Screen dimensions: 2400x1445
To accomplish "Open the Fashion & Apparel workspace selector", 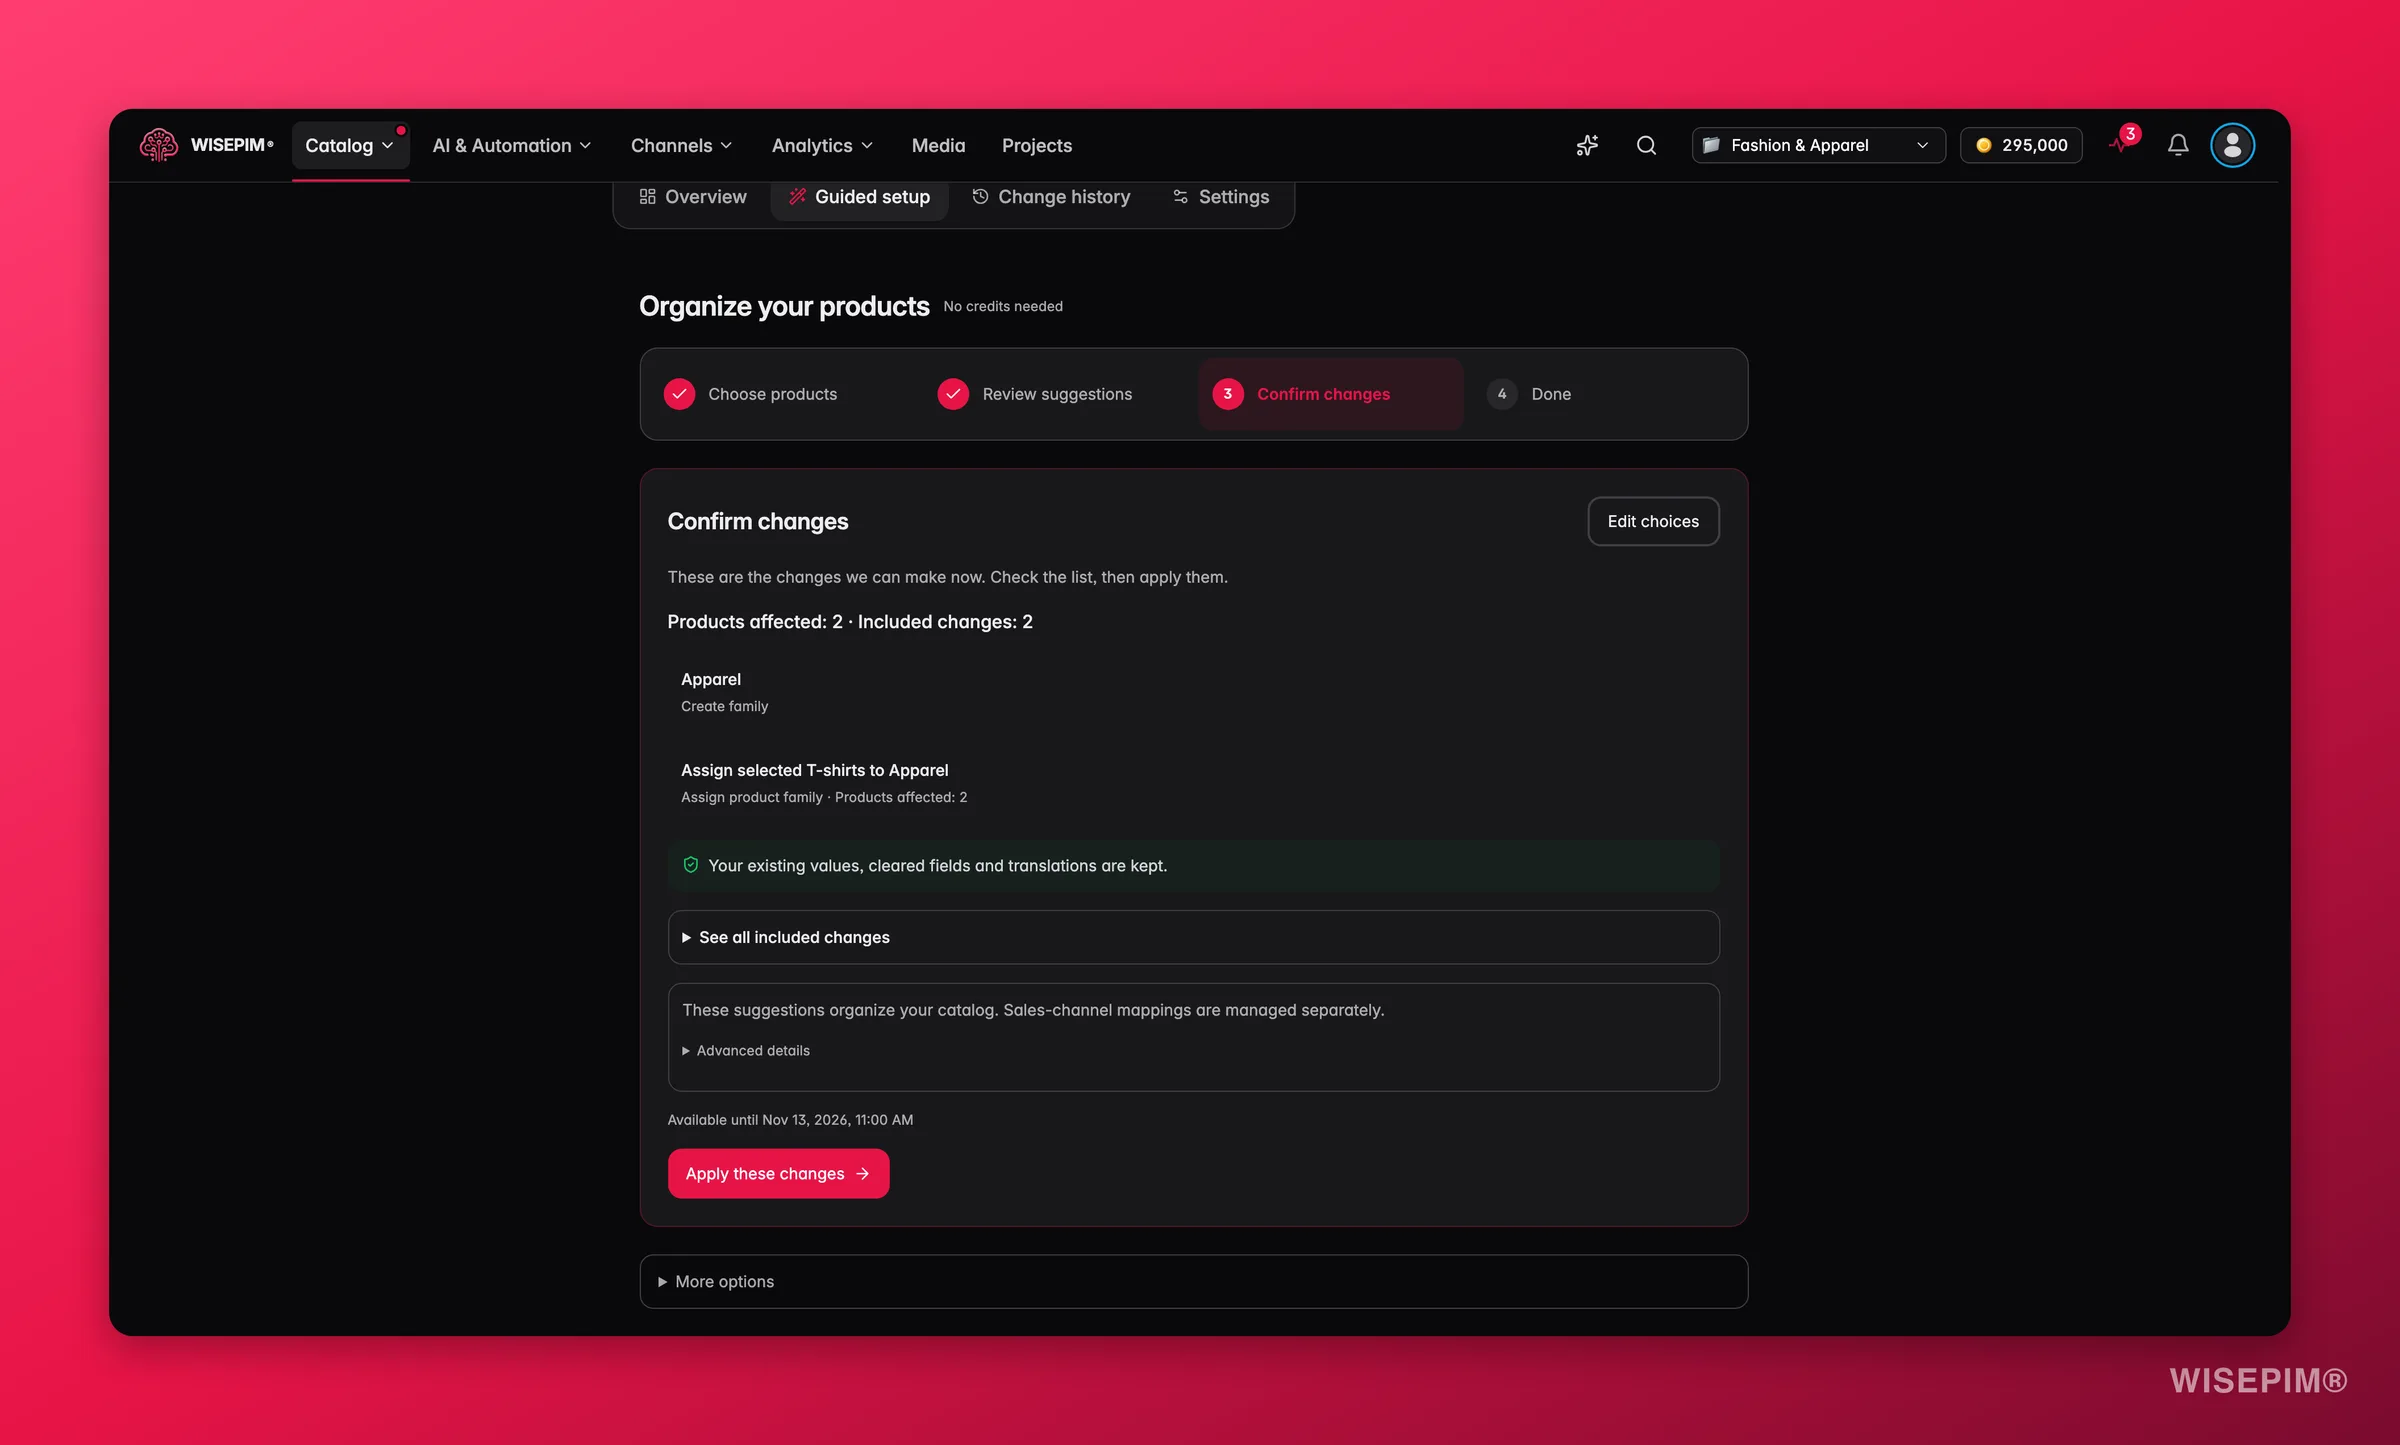I will tap(1818, 145).
